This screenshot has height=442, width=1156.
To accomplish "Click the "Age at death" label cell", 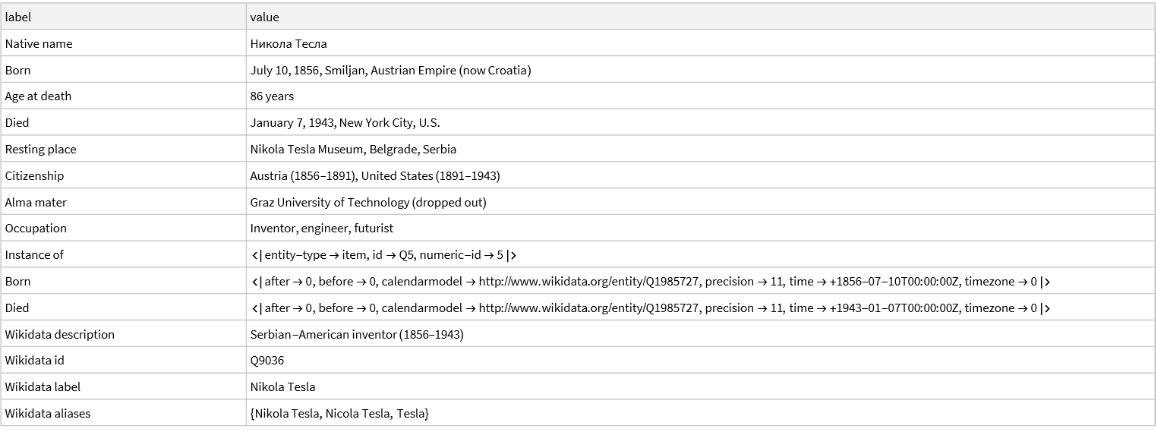I will tap(38, 96).
